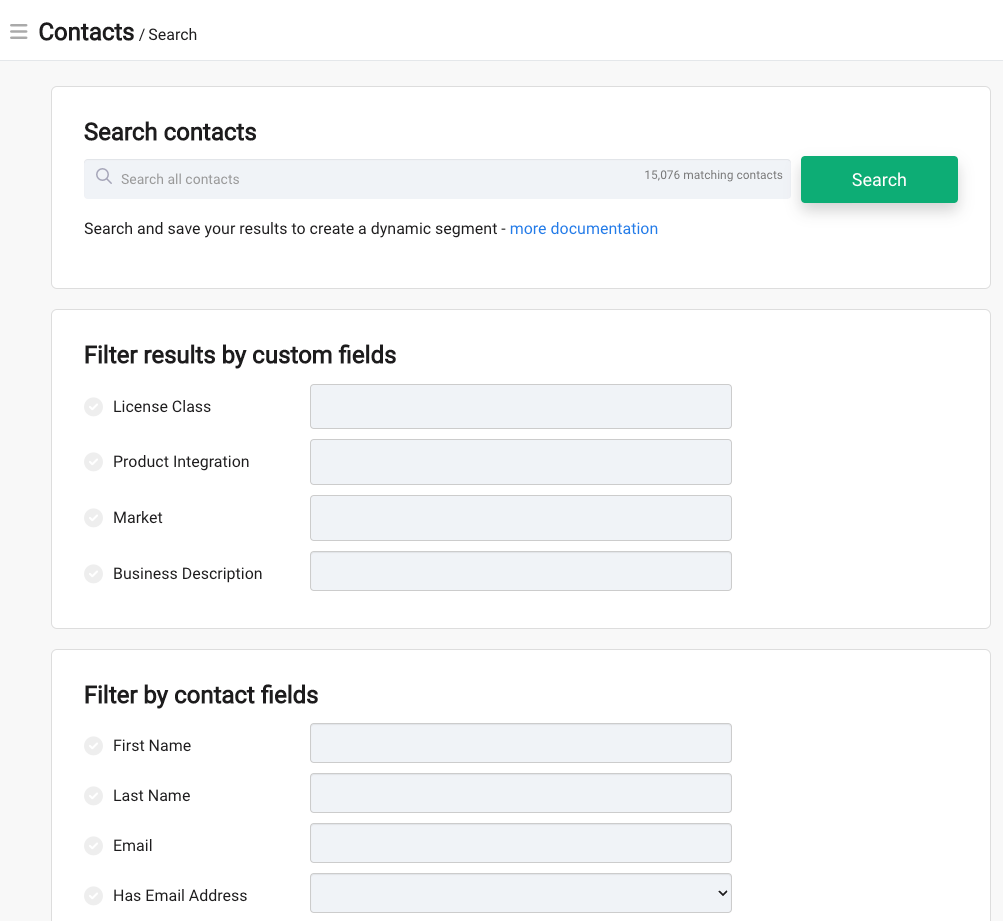
Task: Open the Has Email Address dropdown
Action: click(521, 893)
